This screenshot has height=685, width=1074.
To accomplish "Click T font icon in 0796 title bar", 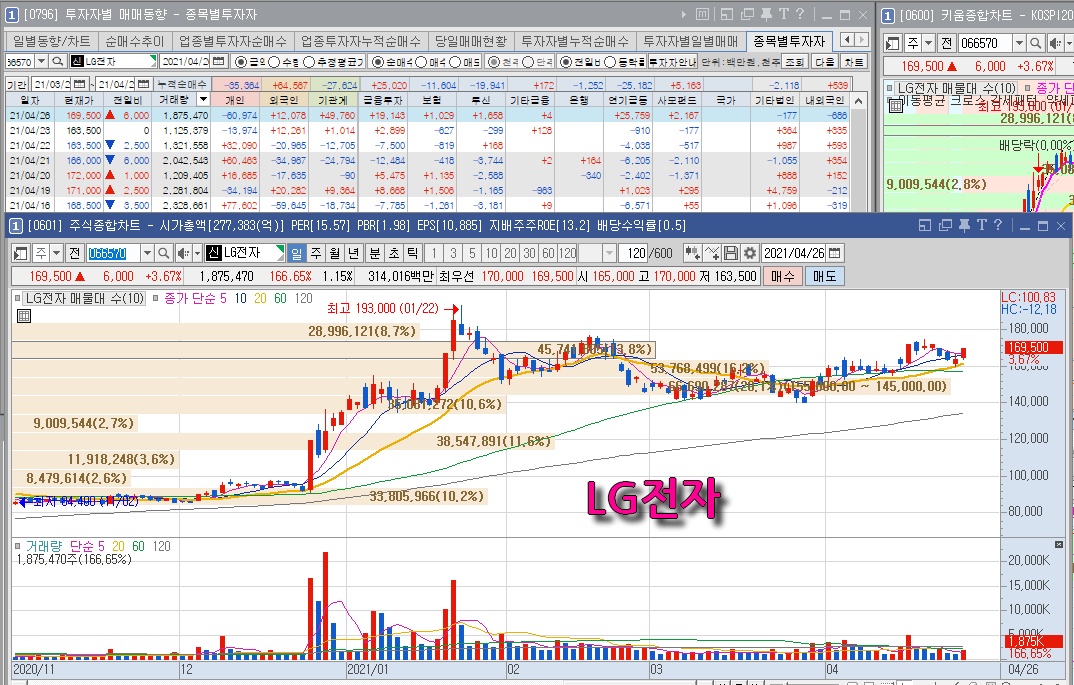I will [x=783, y=14].
